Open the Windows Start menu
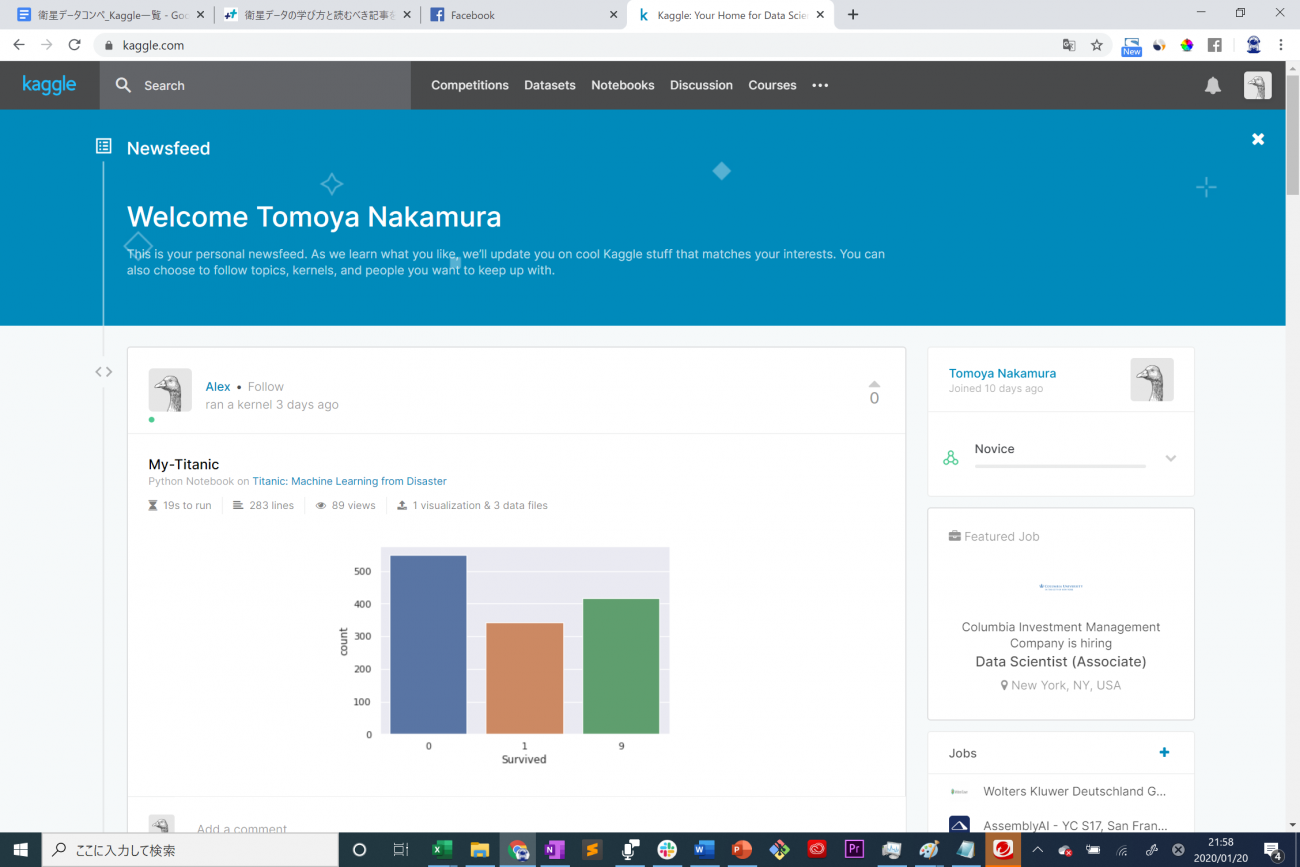This screenshot has height=867, width=1300. coord(20,850)
